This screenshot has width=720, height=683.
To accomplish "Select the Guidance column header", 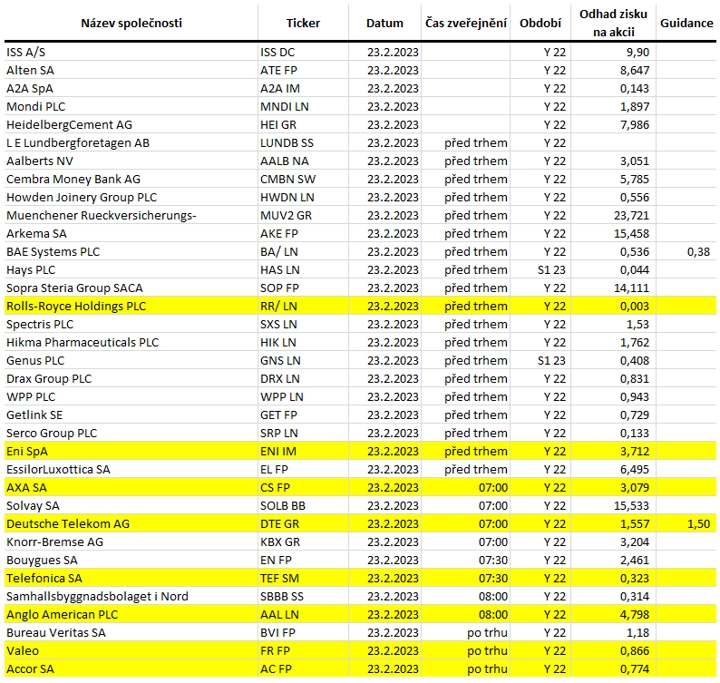I will click(x=686, y=23).
